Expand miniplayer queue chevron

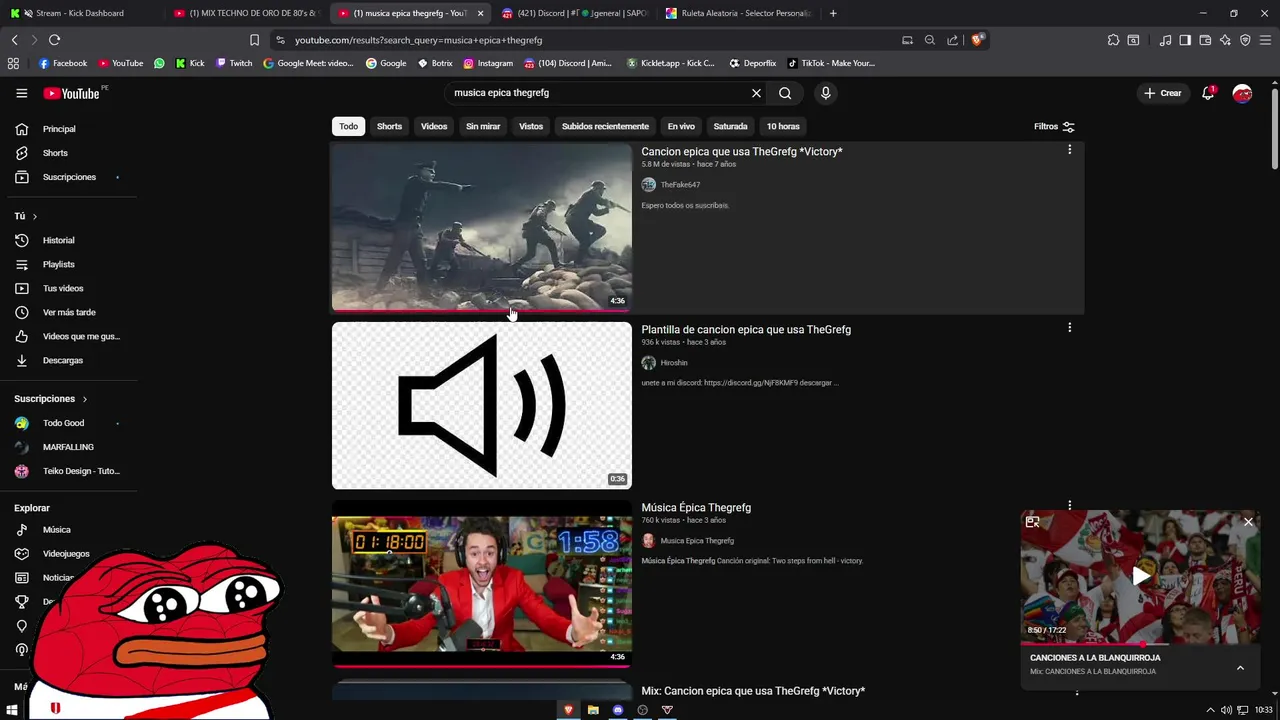pyautogui.click(x=1240, y=668)
